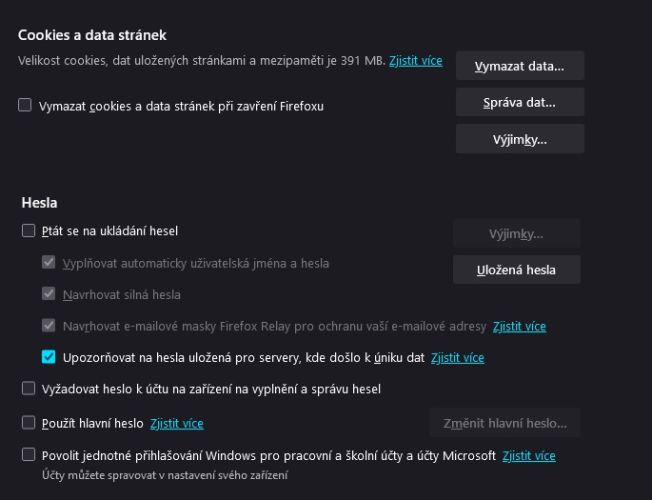Open Zjistit více link for Firefox Relay
The height and width of the screenshot is (500, 652).
(519, 327)
